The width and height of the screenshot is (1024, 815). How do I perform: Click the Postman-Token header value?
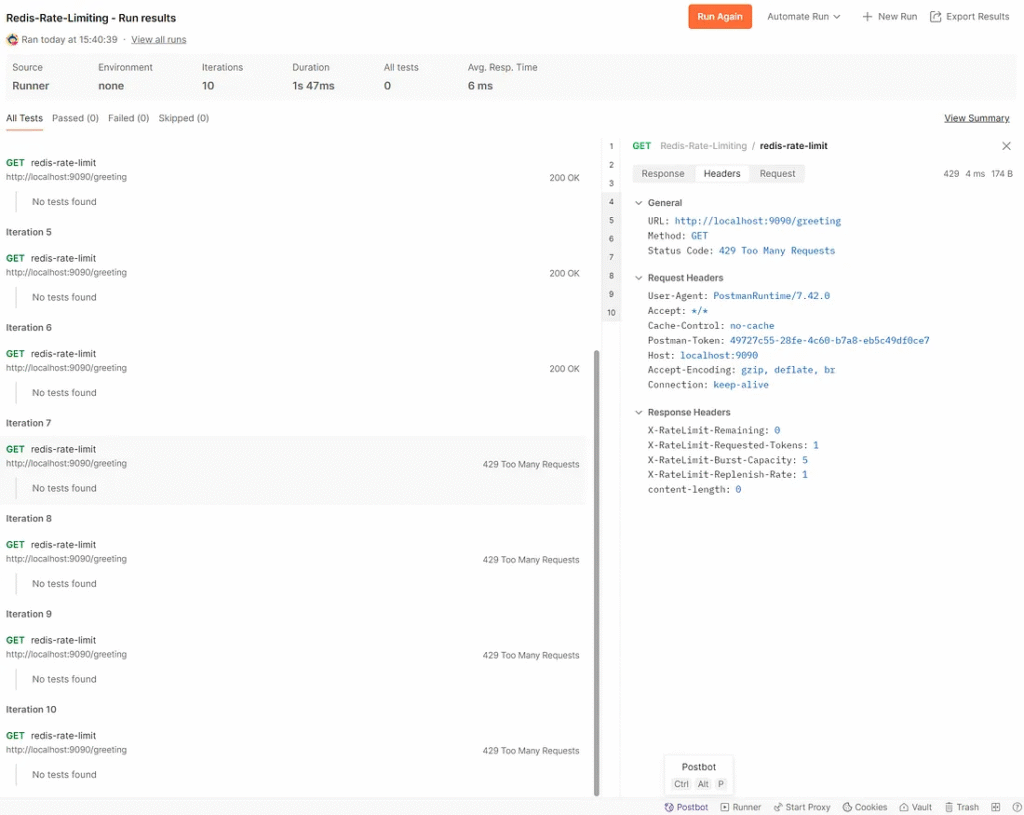829,341
